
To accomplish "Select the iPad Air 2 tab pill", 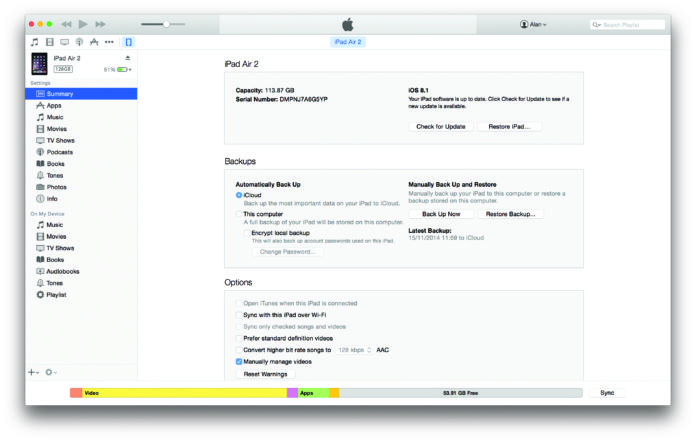I will coord(348,42).
